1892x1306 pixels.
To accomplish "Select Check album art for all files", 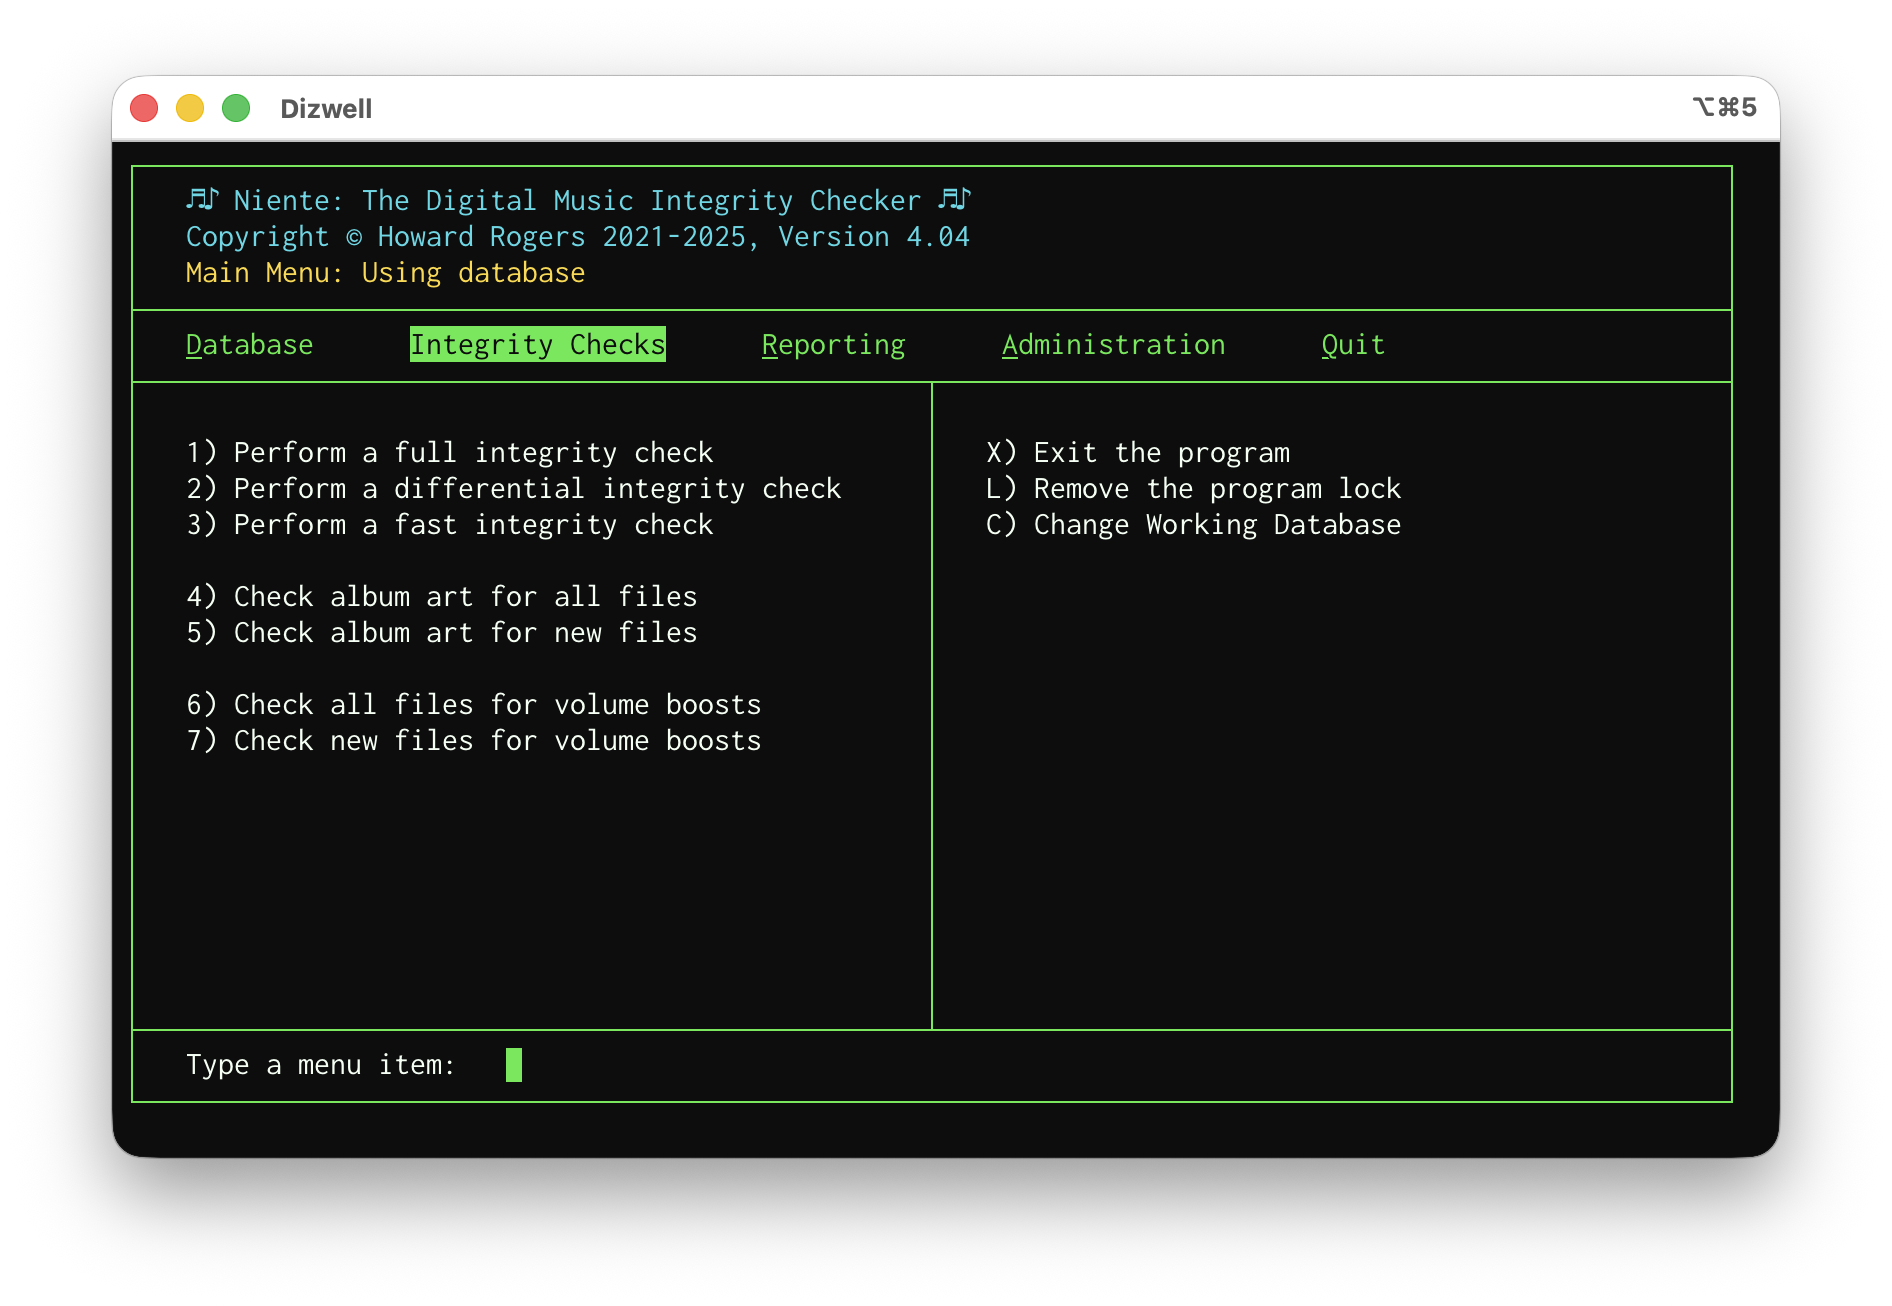I will pyautogui.click(x=442, y=597).
